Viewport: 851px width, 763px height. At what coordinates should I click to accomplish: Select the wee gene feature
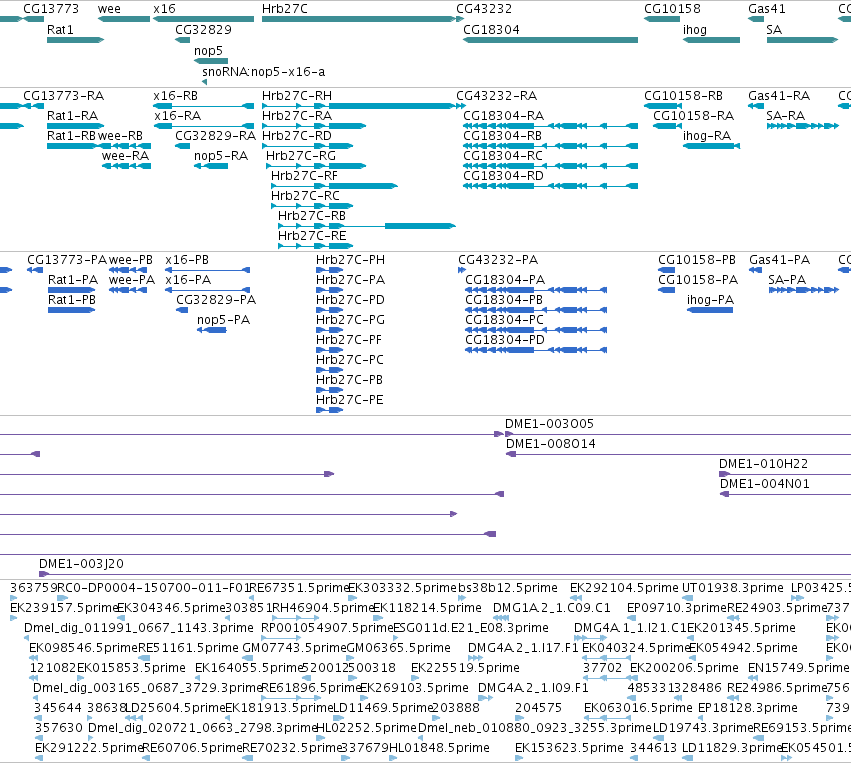click(124, 19)
